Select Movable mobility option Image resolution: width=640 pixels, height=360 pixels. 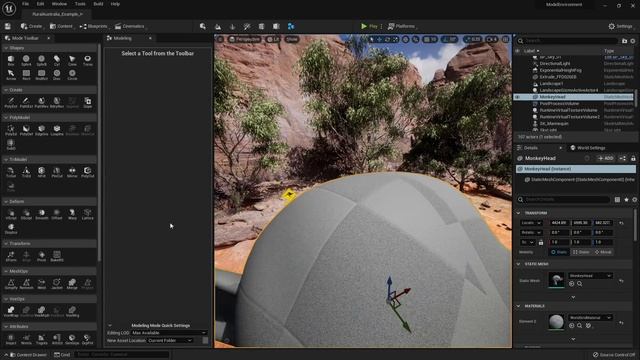[x=603, y=252]
